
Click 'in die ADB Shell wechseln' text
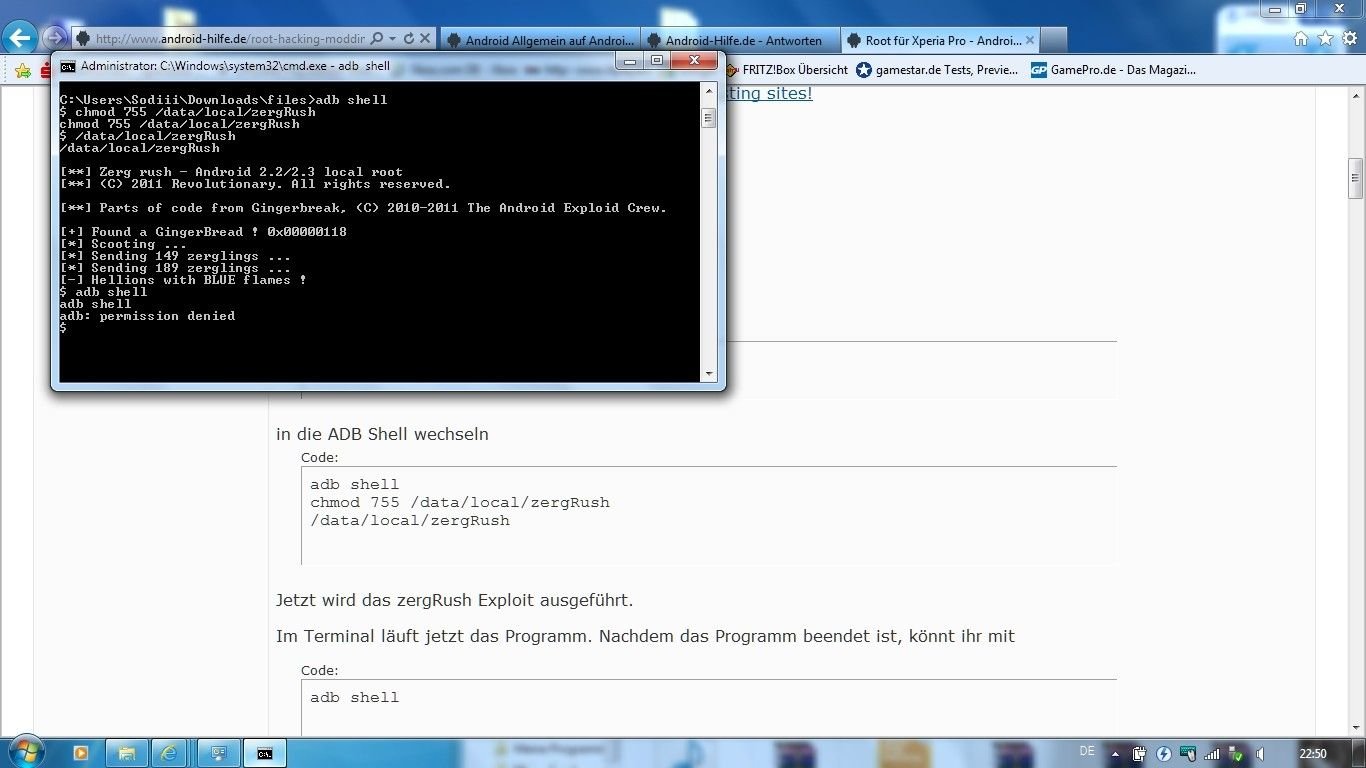tap(382, 434)
